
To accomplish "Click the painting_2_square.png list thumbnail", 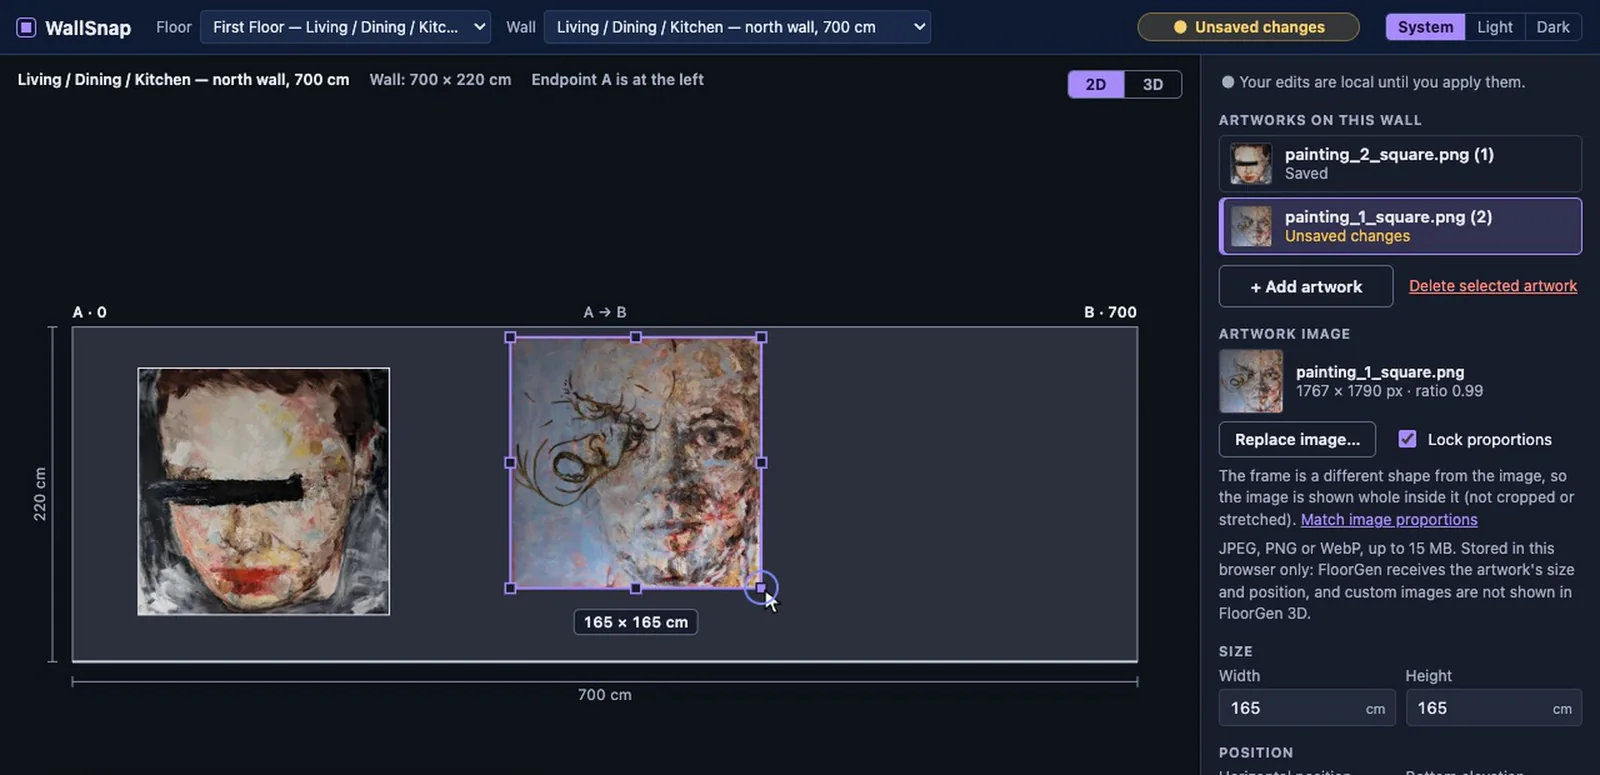I will pyautogui.click(x=1251, y=164).
